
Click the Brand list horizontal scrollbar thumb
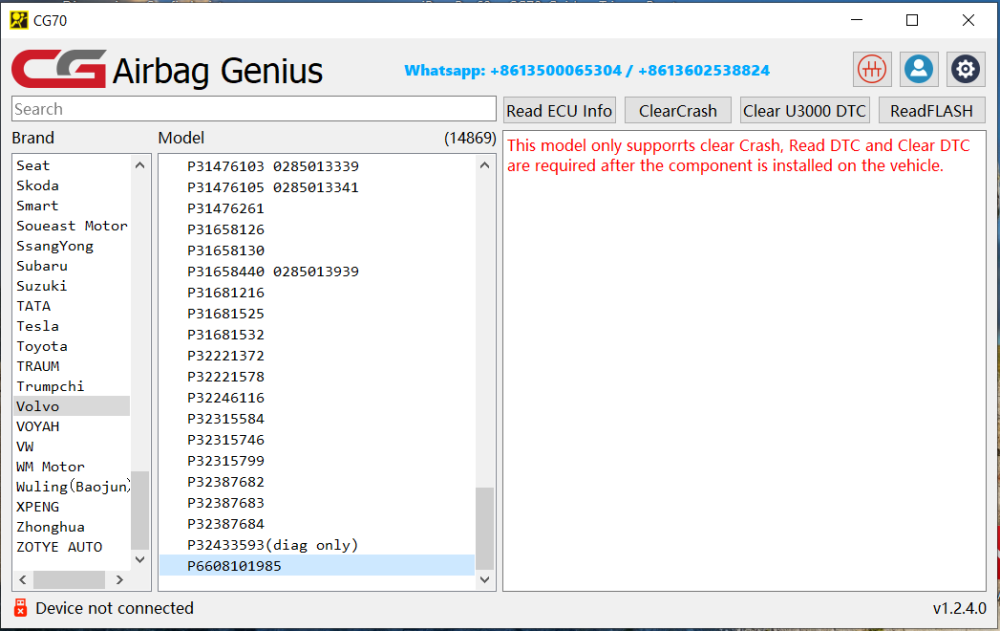[69, 580]
